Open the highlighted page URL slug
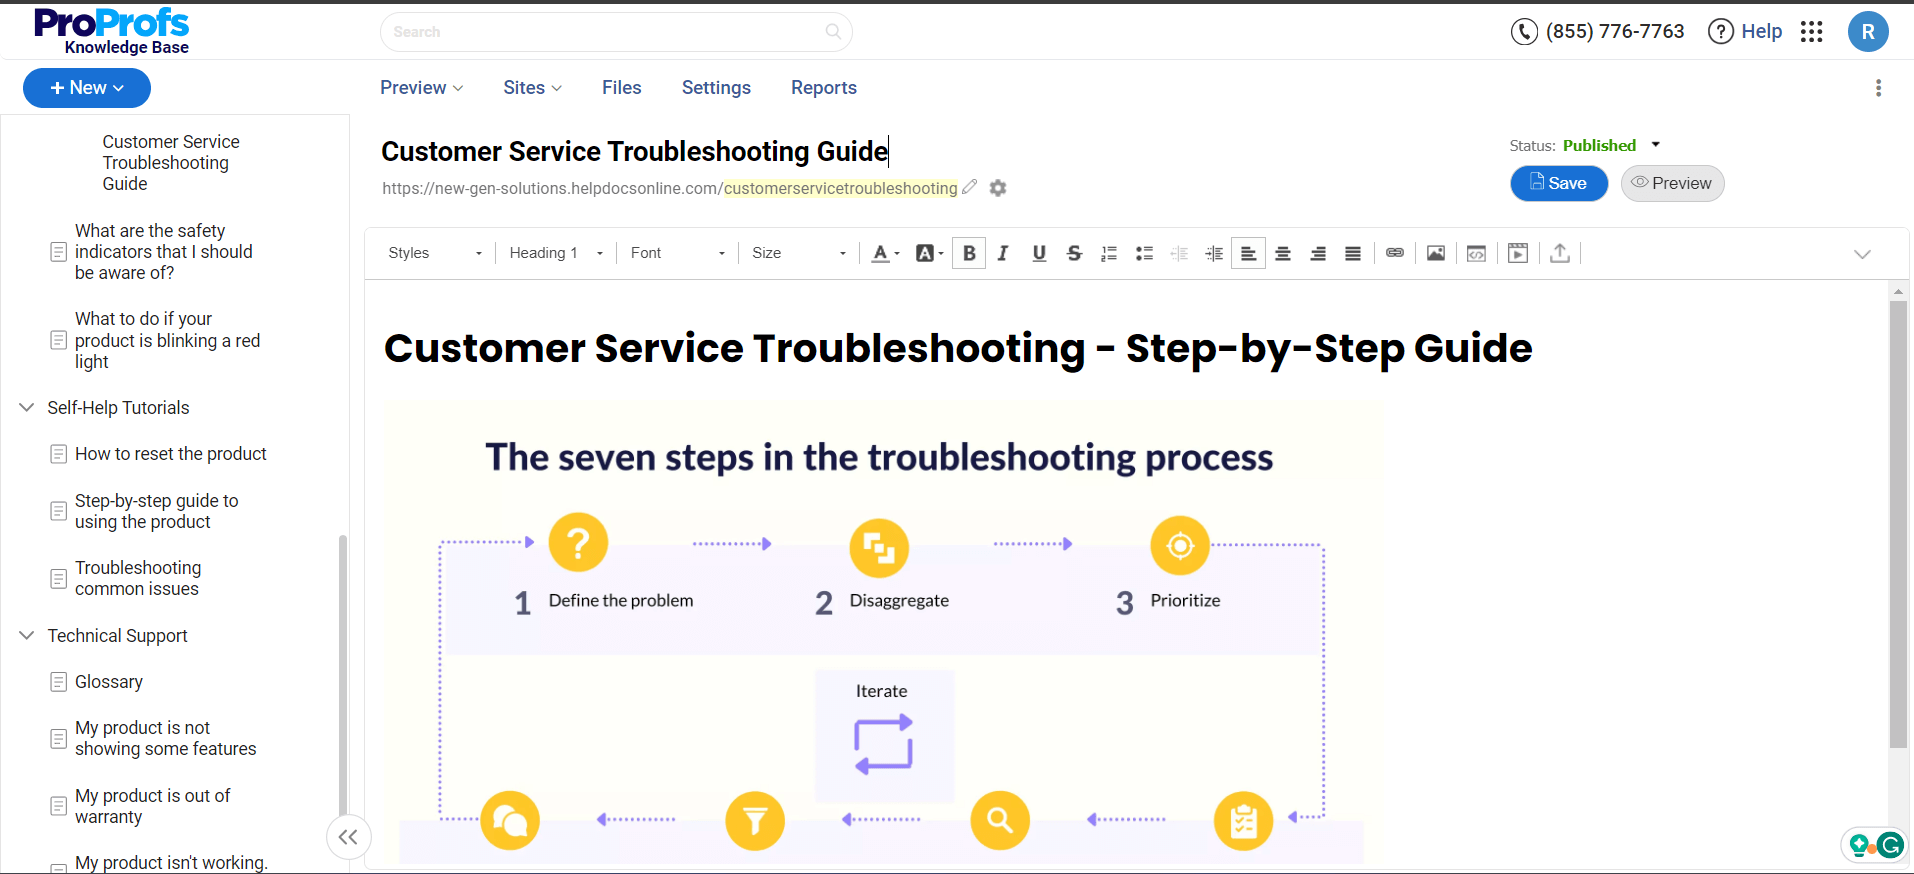1914x874 pixels. [x=840, y=188]
